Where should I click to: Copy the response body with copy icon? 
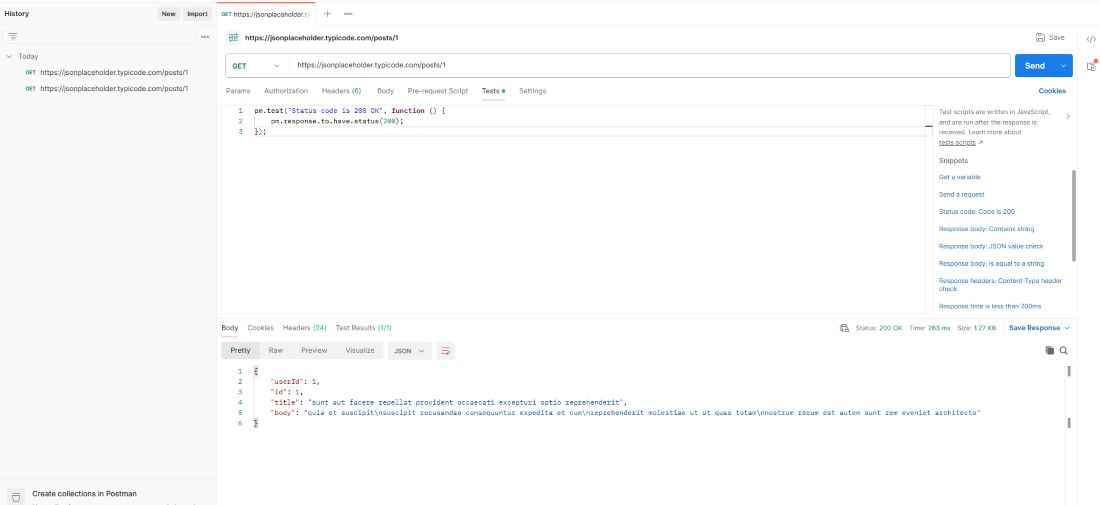click(x=1049, y=350)
